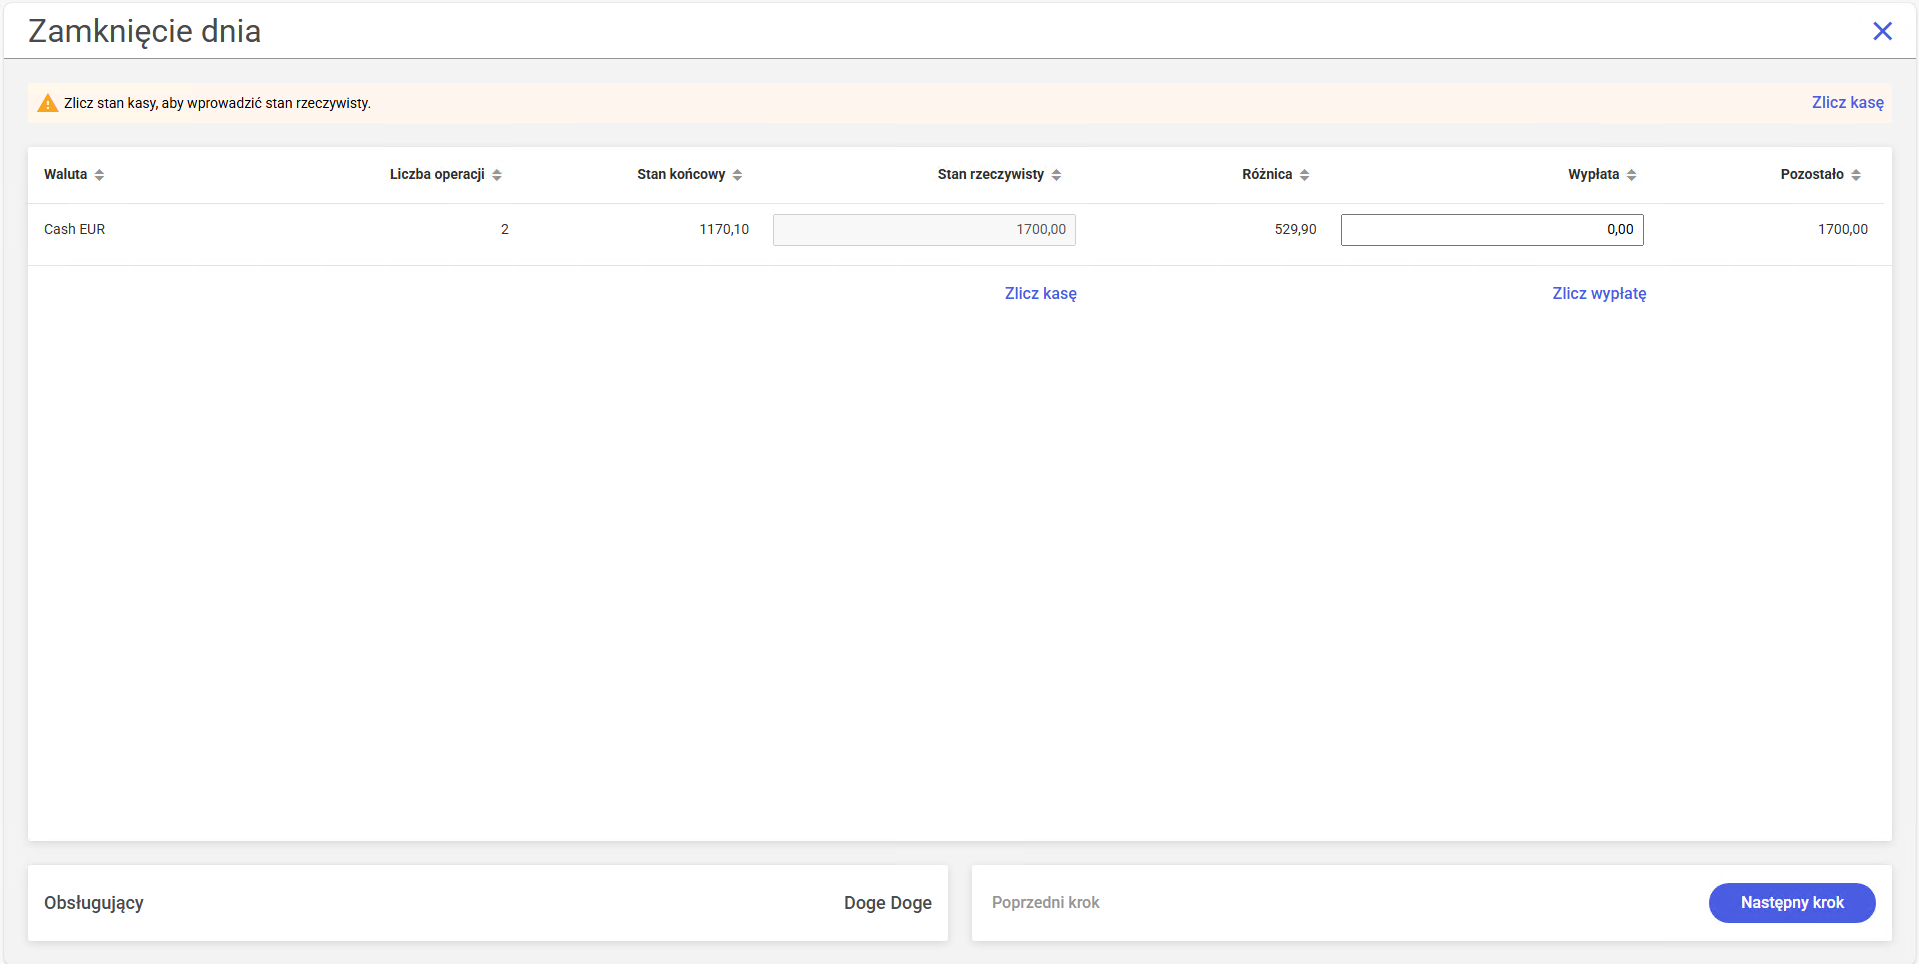The height and width of the screenshot is (964, 1919).
Task: Click the warning message about Zlicz stan kasy
Action: click(x=217, y=103)
